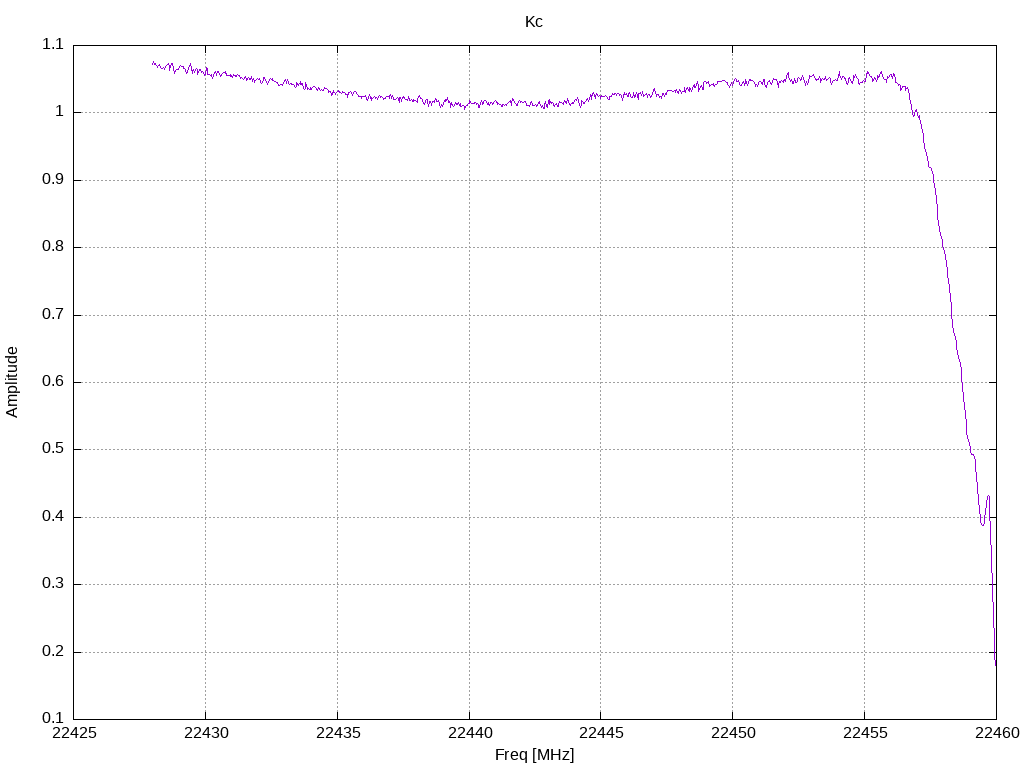Click the x-axis tick label 22430
This screenshot has width=1024, height=768.
[x=206, y=733]
